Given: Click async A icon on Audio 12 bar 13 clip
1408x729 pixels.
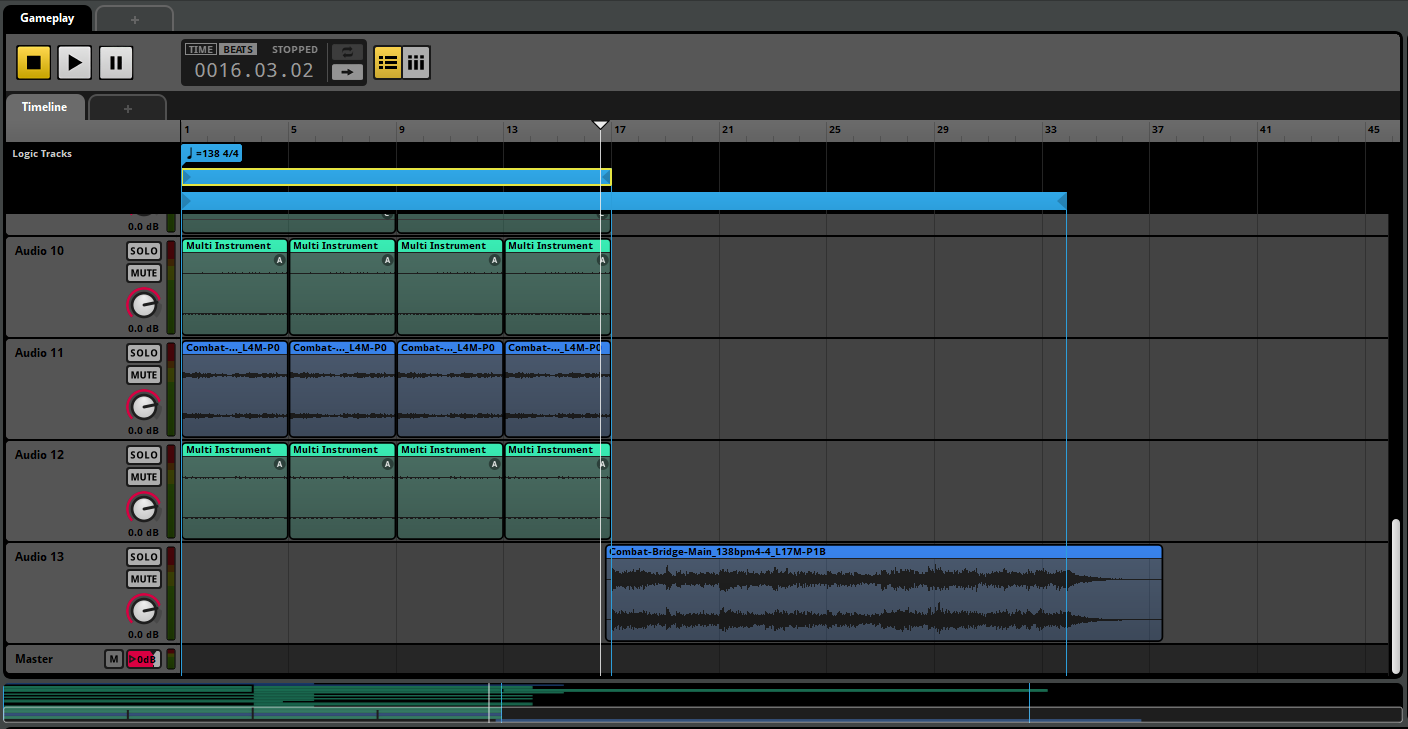Looking at the screenshot, I should click(x=602, y=464).
